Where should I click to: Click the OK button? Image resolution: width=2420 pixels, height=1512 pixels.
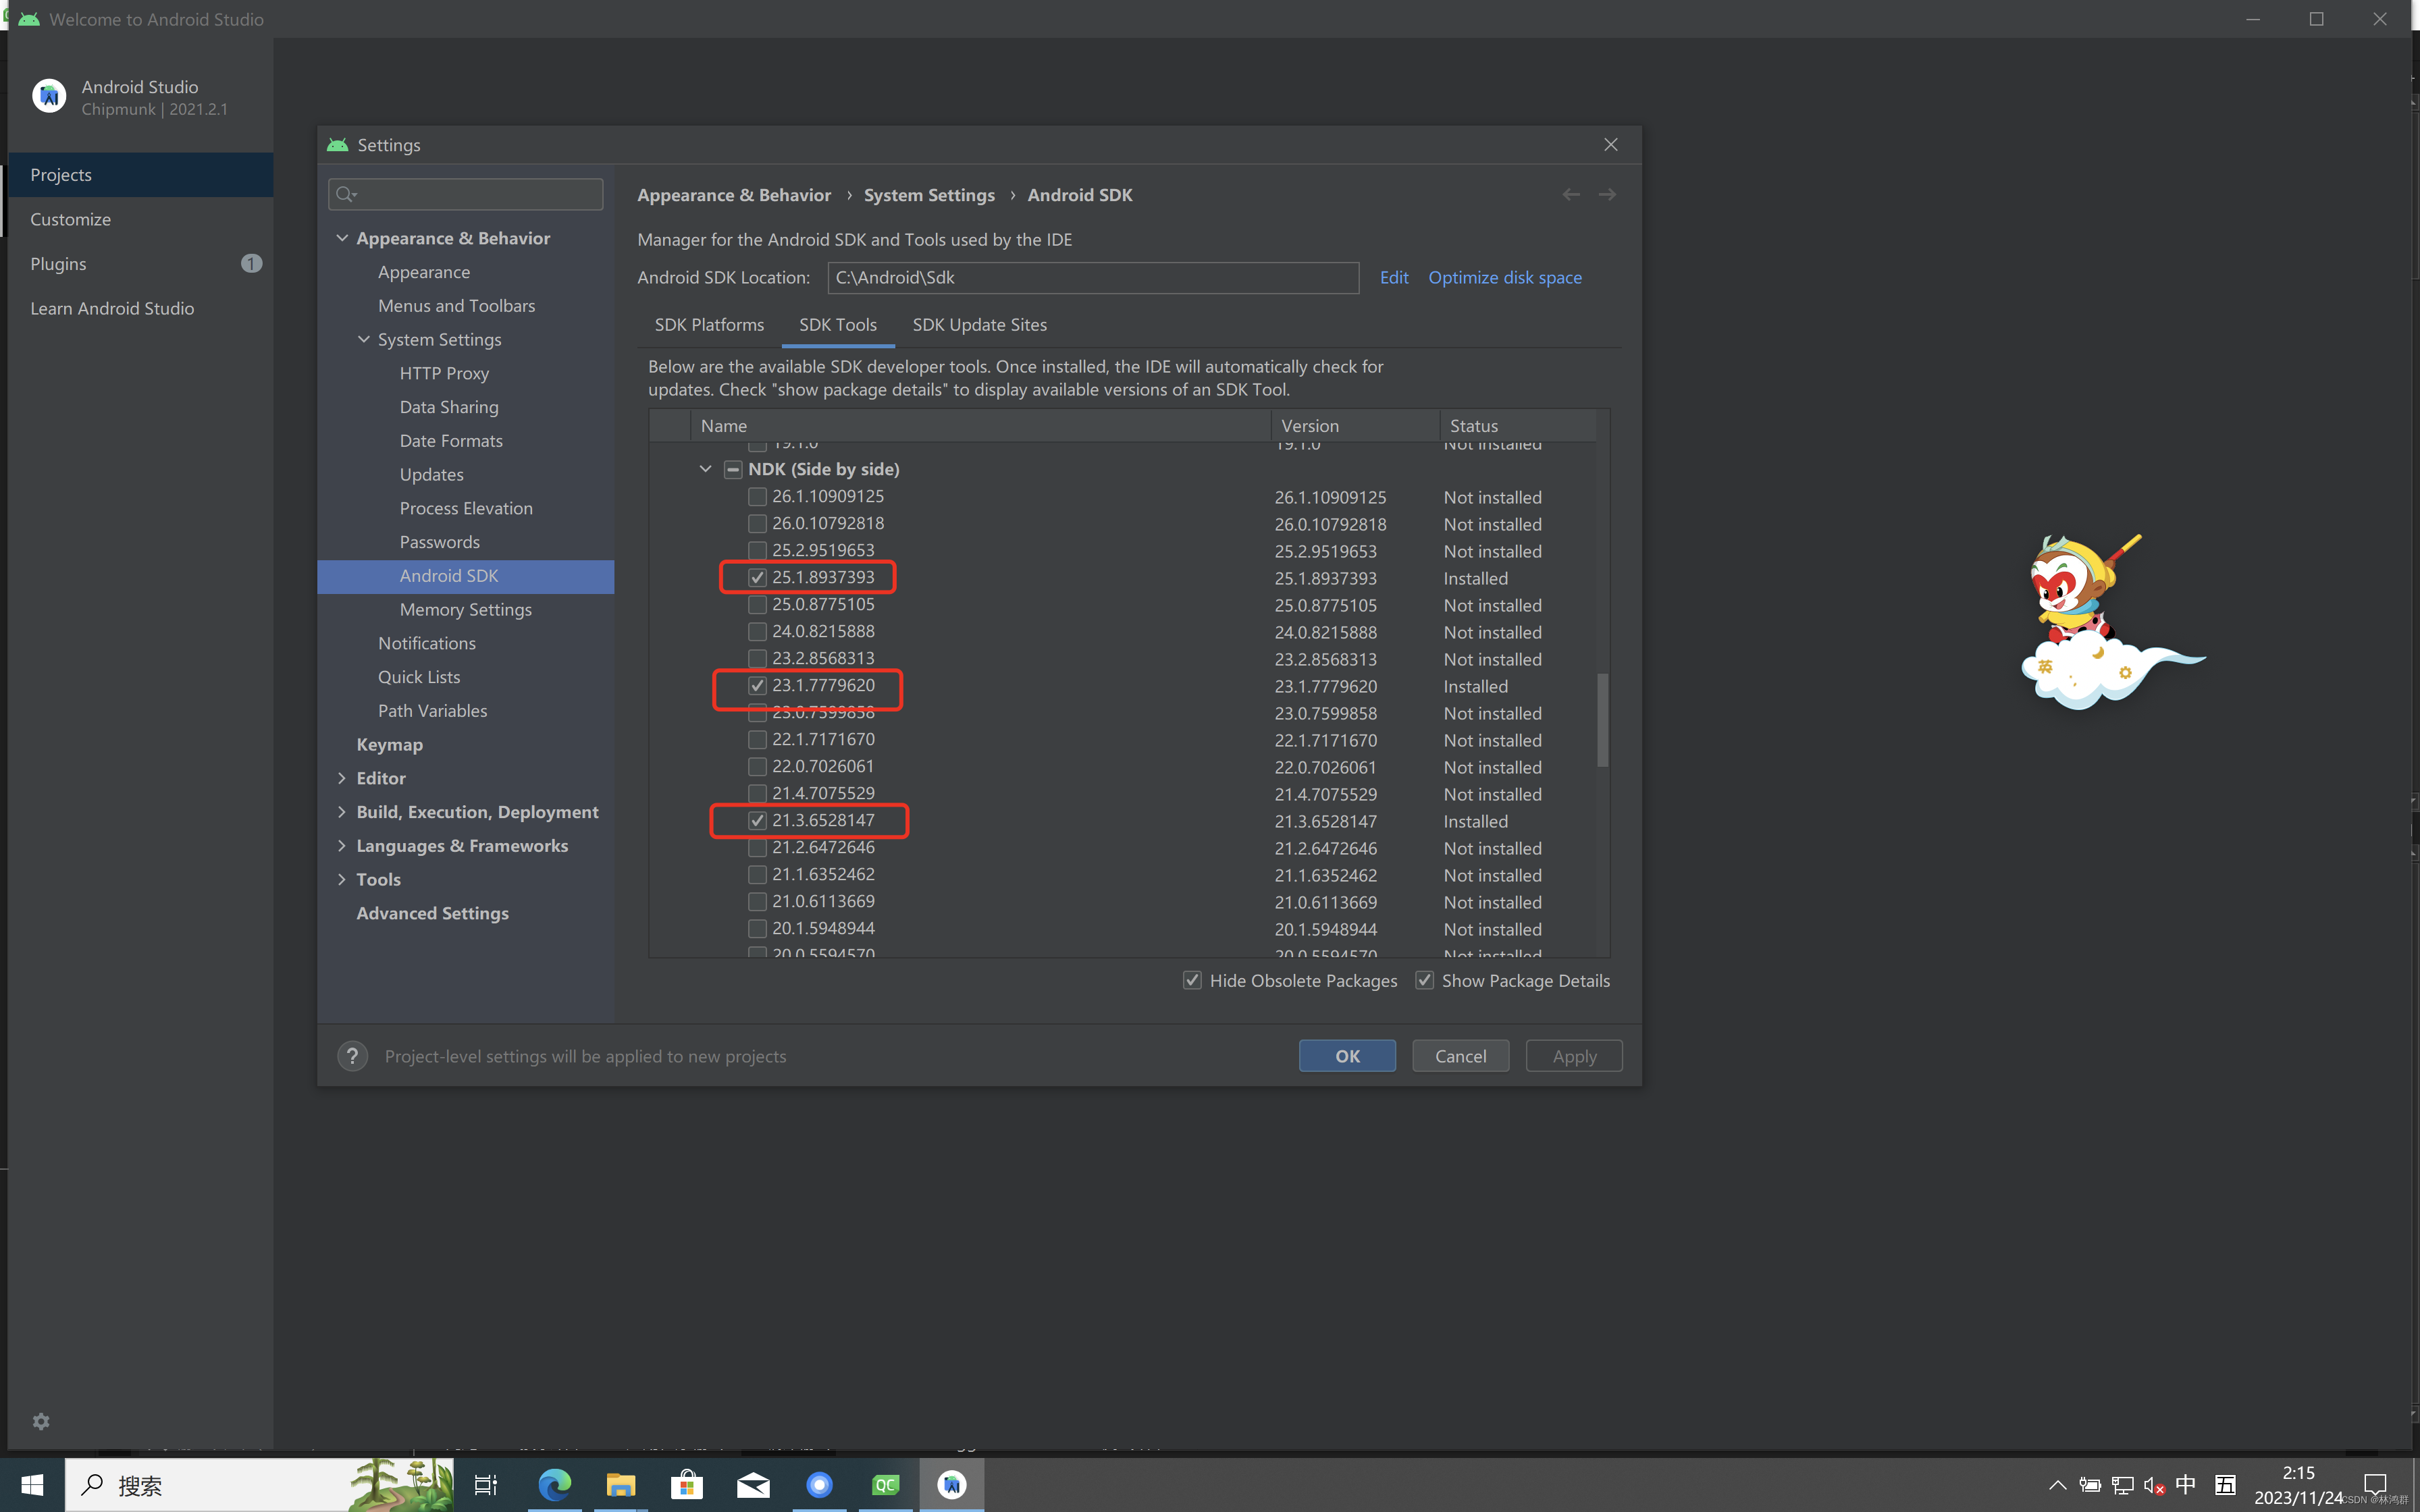click(x=1347, y=1056)
